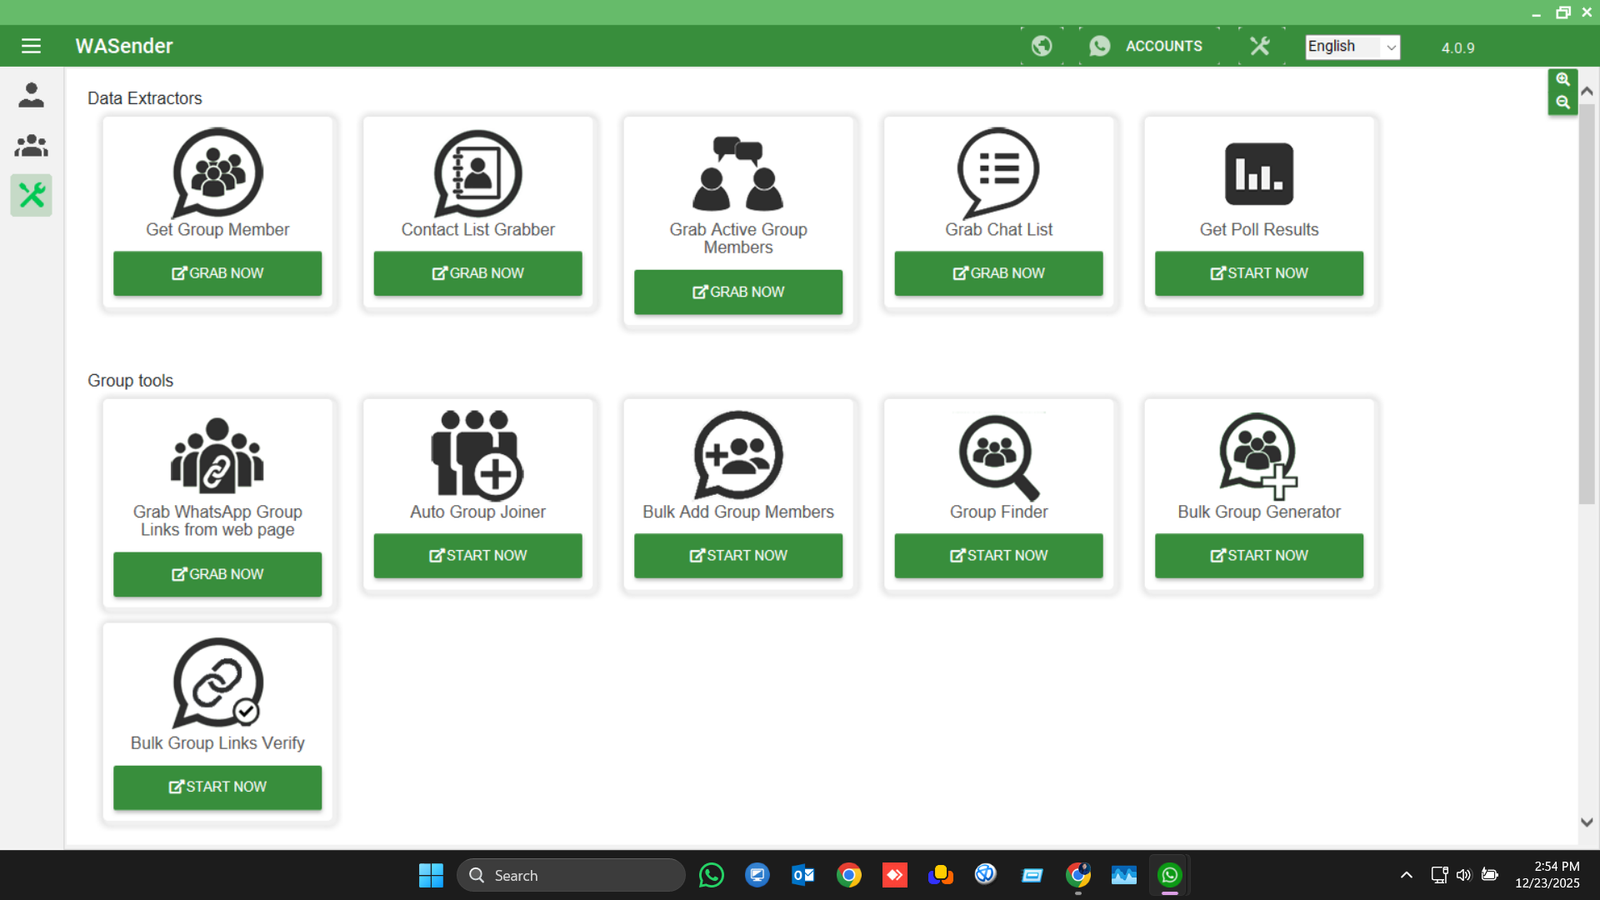
Task: Click the zoom-in icon at top right
Action: click(x=1563, y=78)
